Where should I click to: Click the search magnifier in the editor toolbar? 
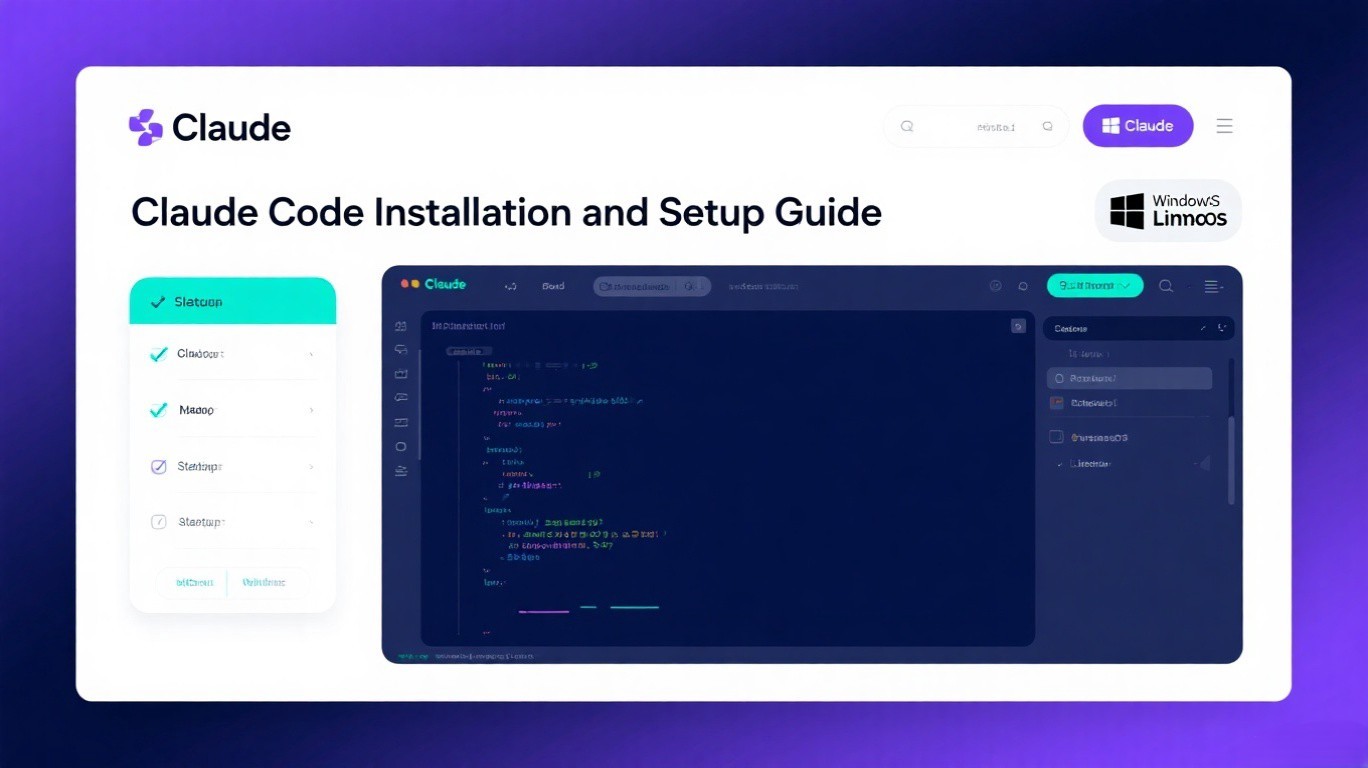coord(1166,286)
